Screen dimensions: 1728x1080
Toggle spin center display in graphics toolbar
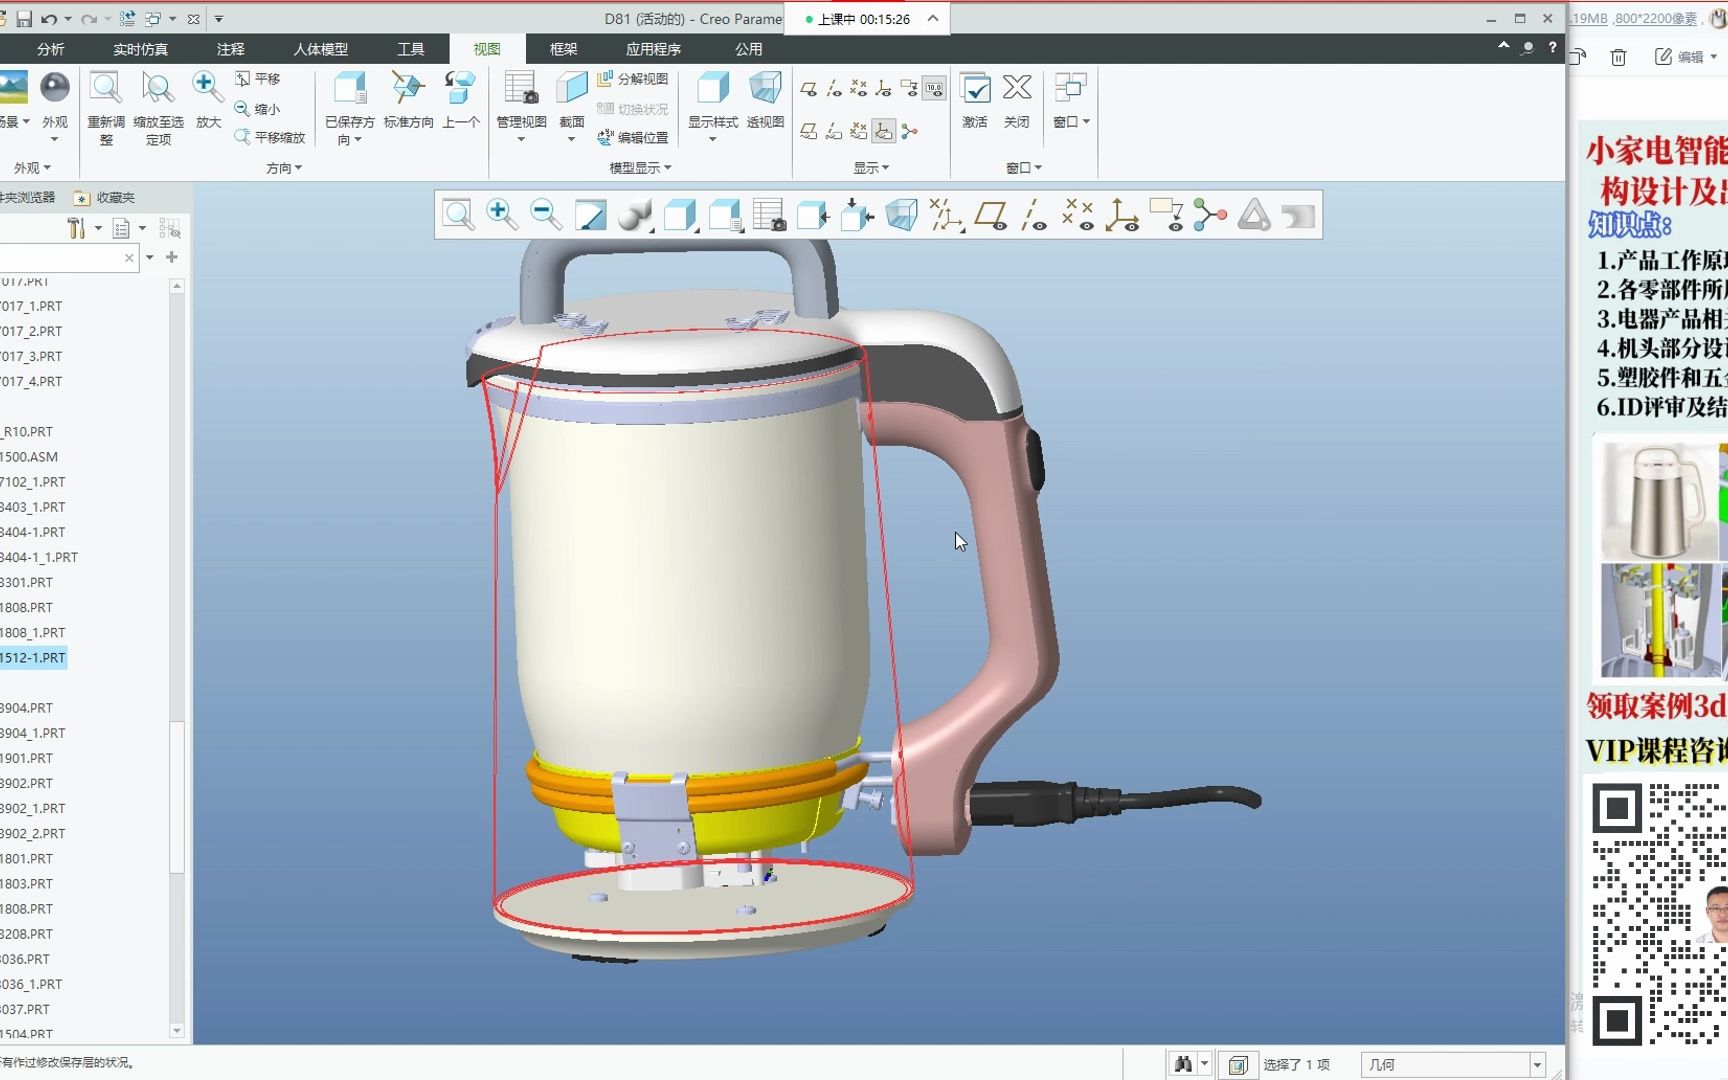tap(1210, 214)
